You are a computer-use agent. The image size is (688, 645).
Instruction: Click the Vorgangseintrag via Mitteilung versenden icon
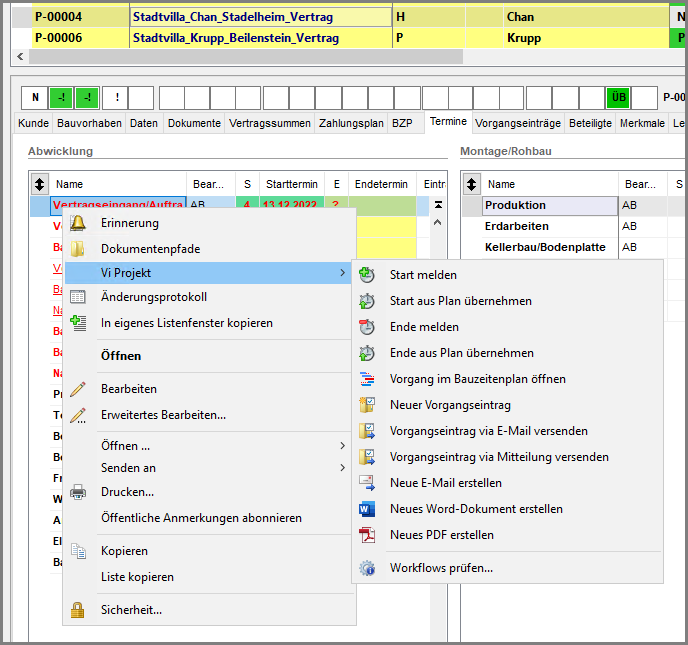[367, 457]
